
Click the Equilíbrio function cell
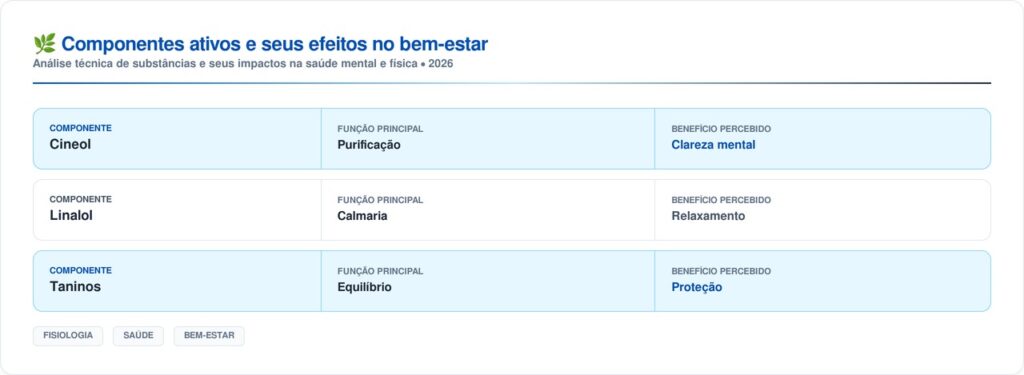[x=488, y=281]
